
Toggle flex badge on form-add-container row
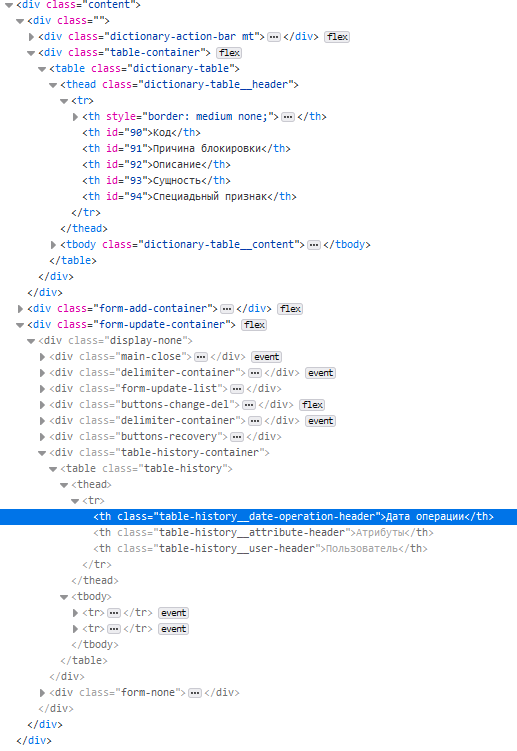pyautogui.click(x=290, y=309)
